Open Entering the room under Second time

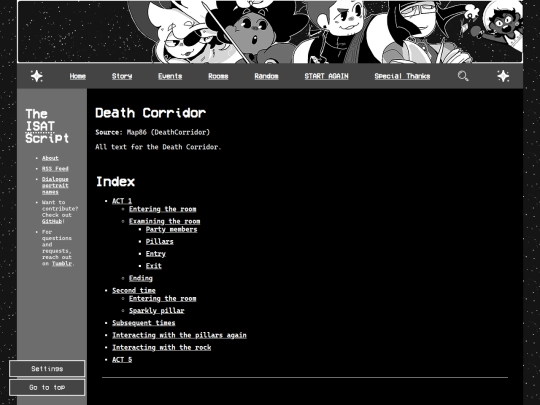(x=163, y=299)
